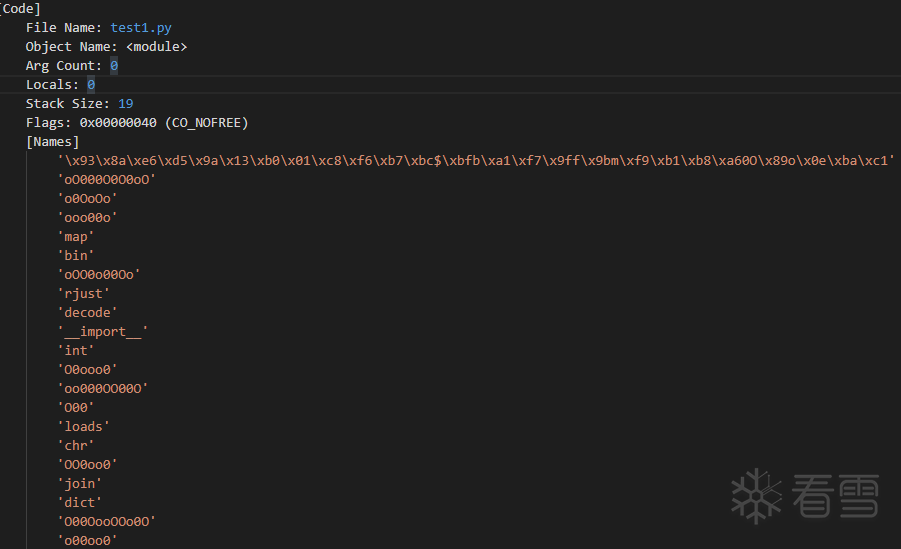Viewport: 901px width, 549px height.
Task: Click the 看雪 watermark text
Action: 835,495
